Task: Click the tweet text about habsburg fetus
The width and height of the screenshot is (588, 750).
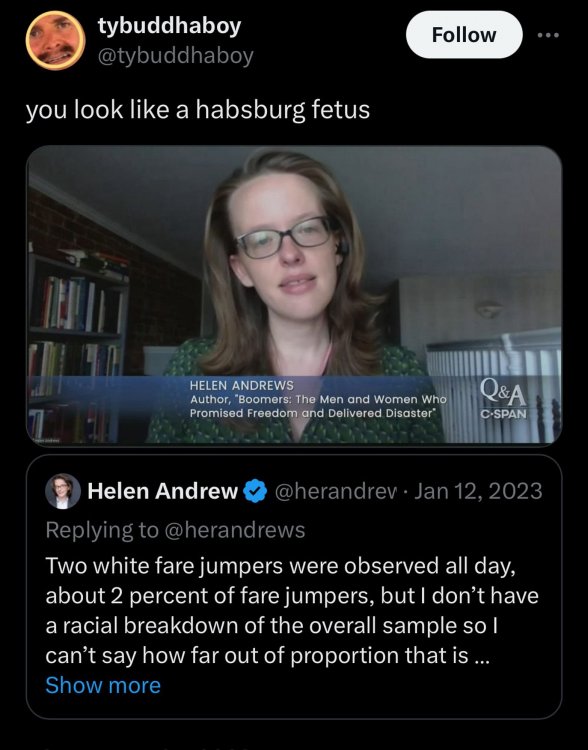Action: pyautogui.click(x=198, y=110)
